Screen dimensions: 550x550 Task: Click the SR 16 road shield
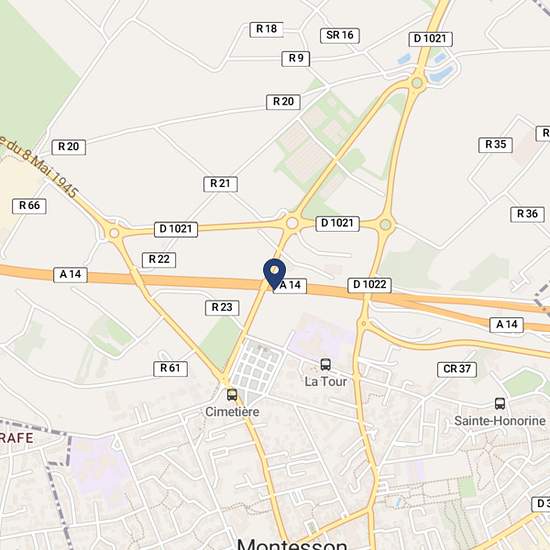coord(340,35)
